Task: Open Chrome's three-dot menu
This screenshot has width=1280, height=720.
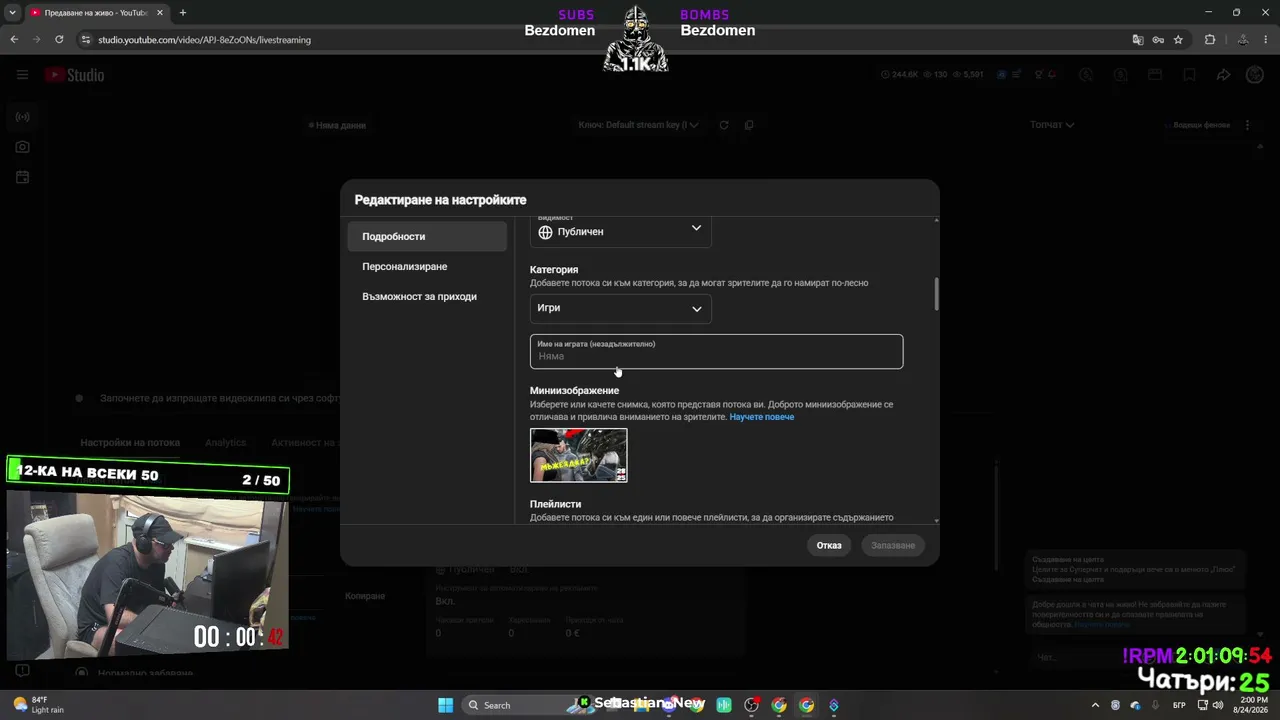Action: coord(1266,40)
